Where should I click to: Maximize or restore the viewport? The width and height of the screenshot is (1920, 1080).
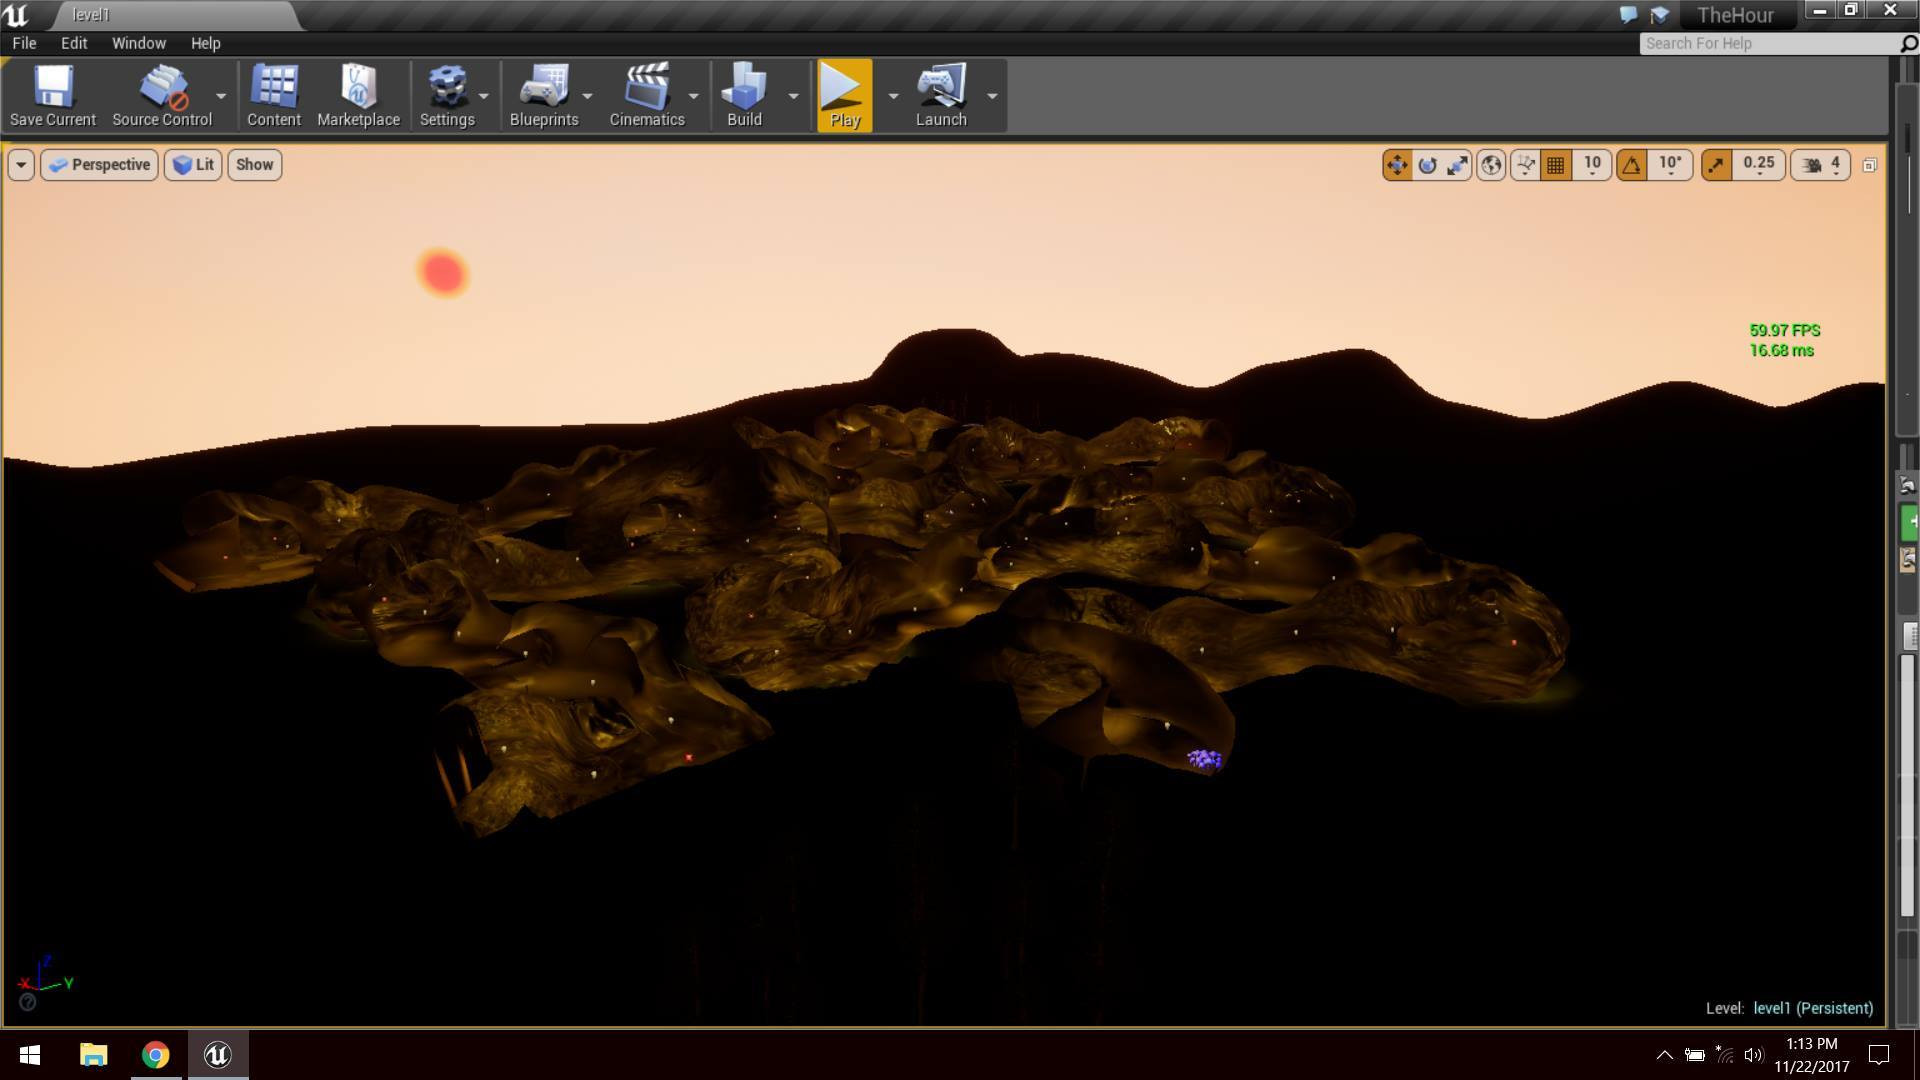coord(1869,165)
